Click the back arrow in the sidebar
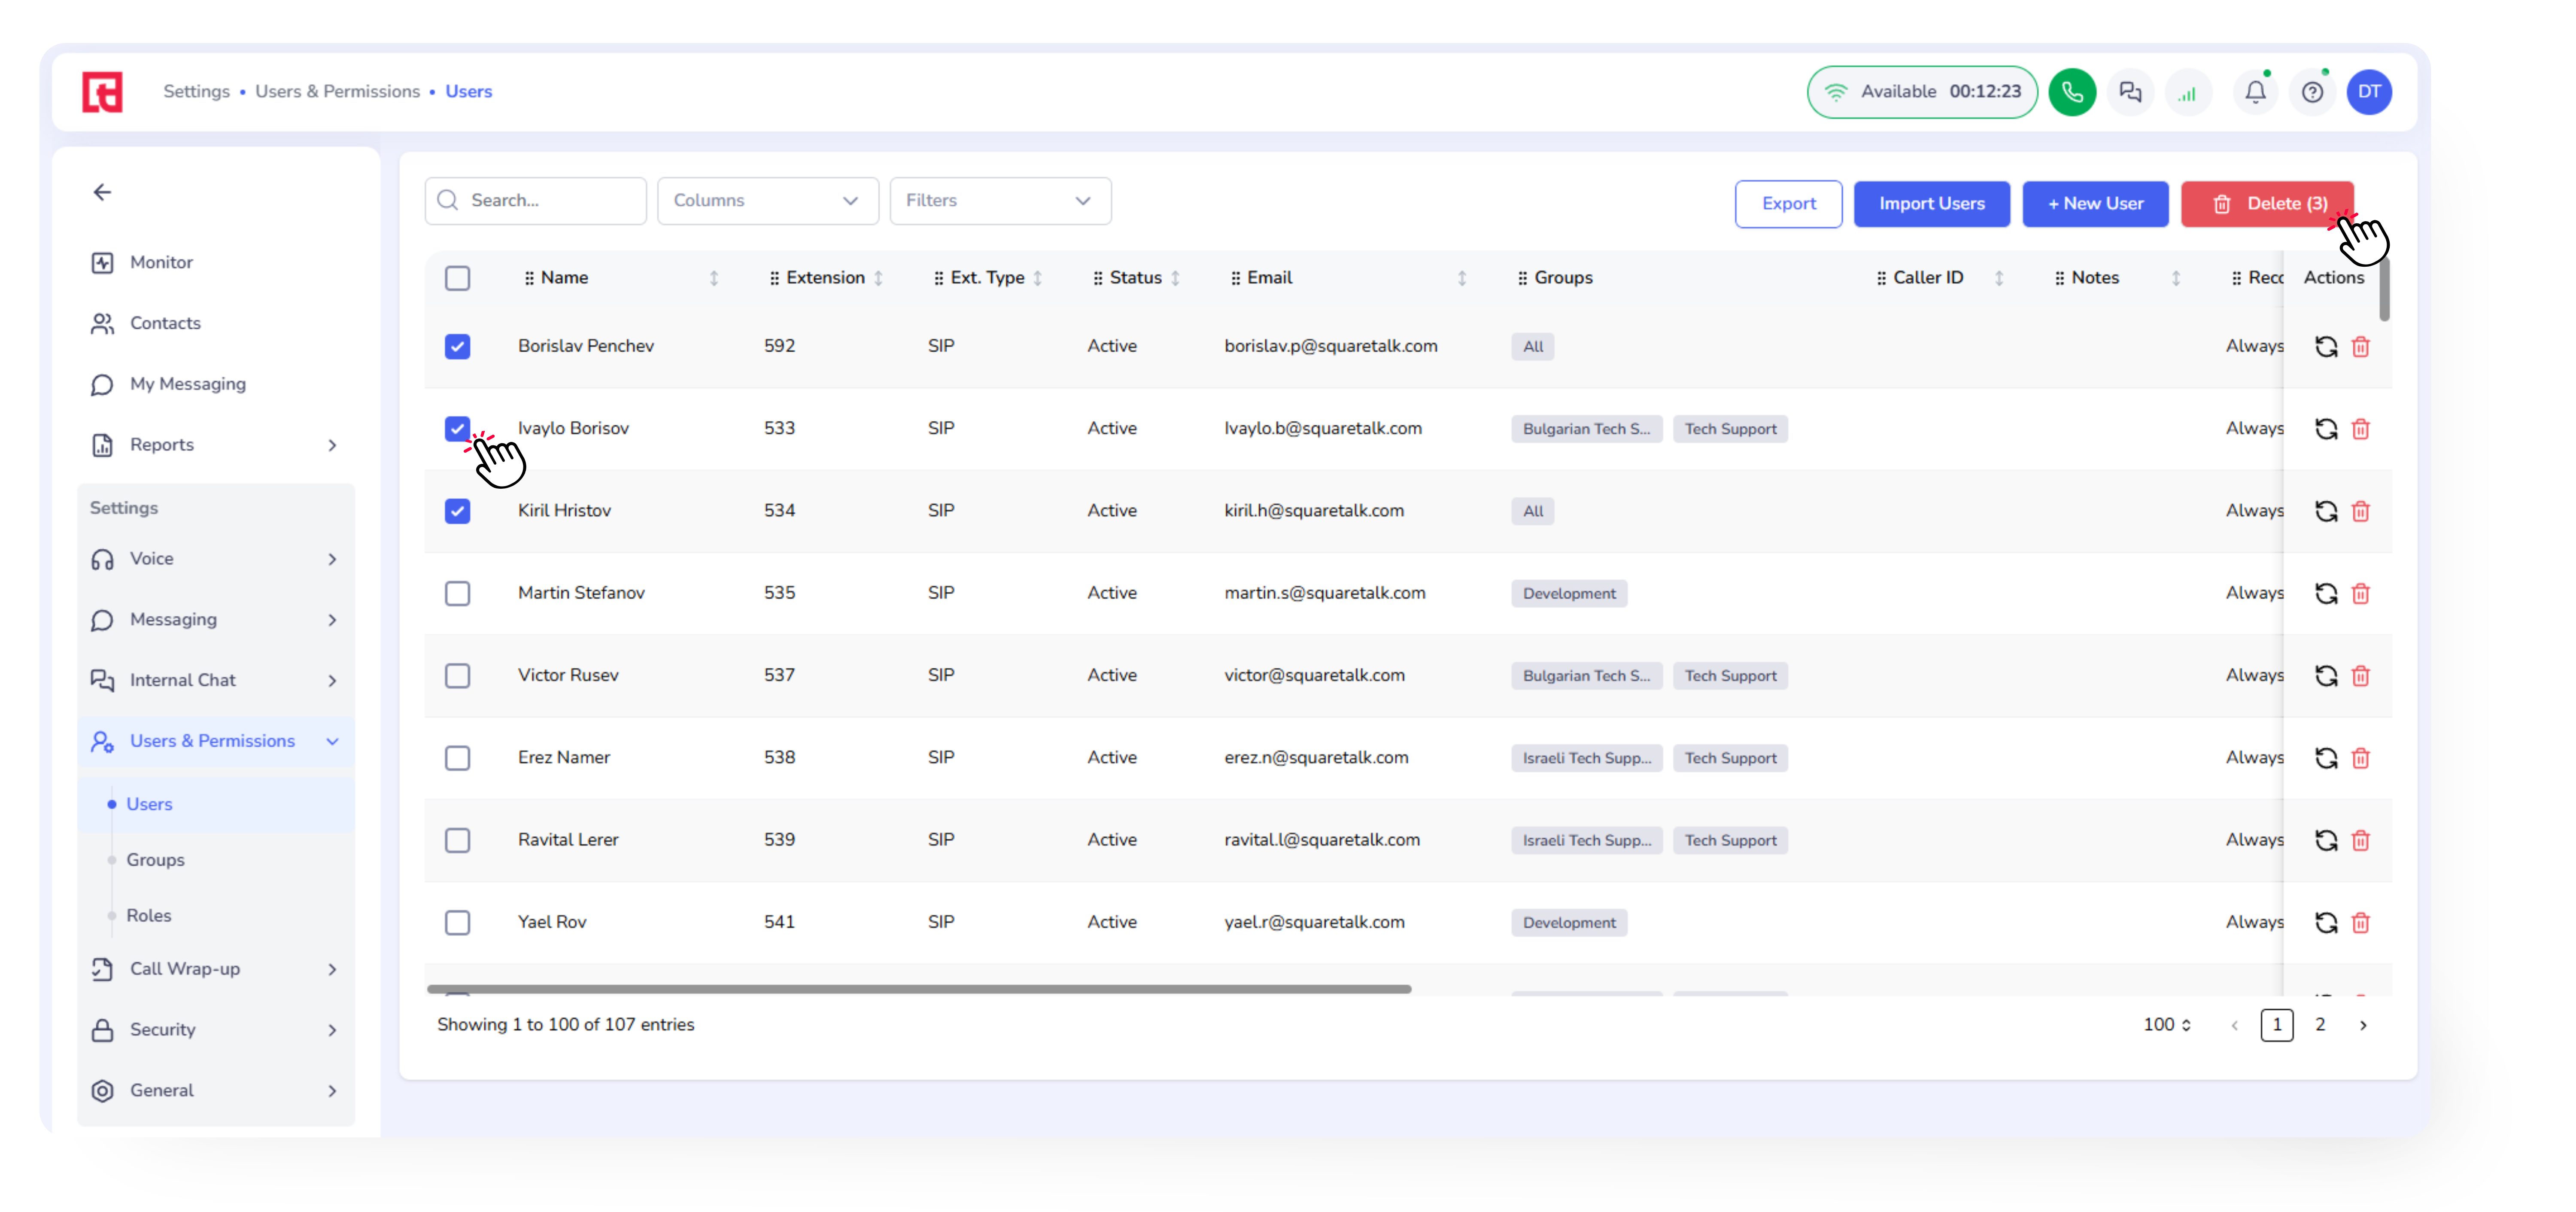The height and width of the screenshot is (1212, 2576). click(x=102, y=192)
